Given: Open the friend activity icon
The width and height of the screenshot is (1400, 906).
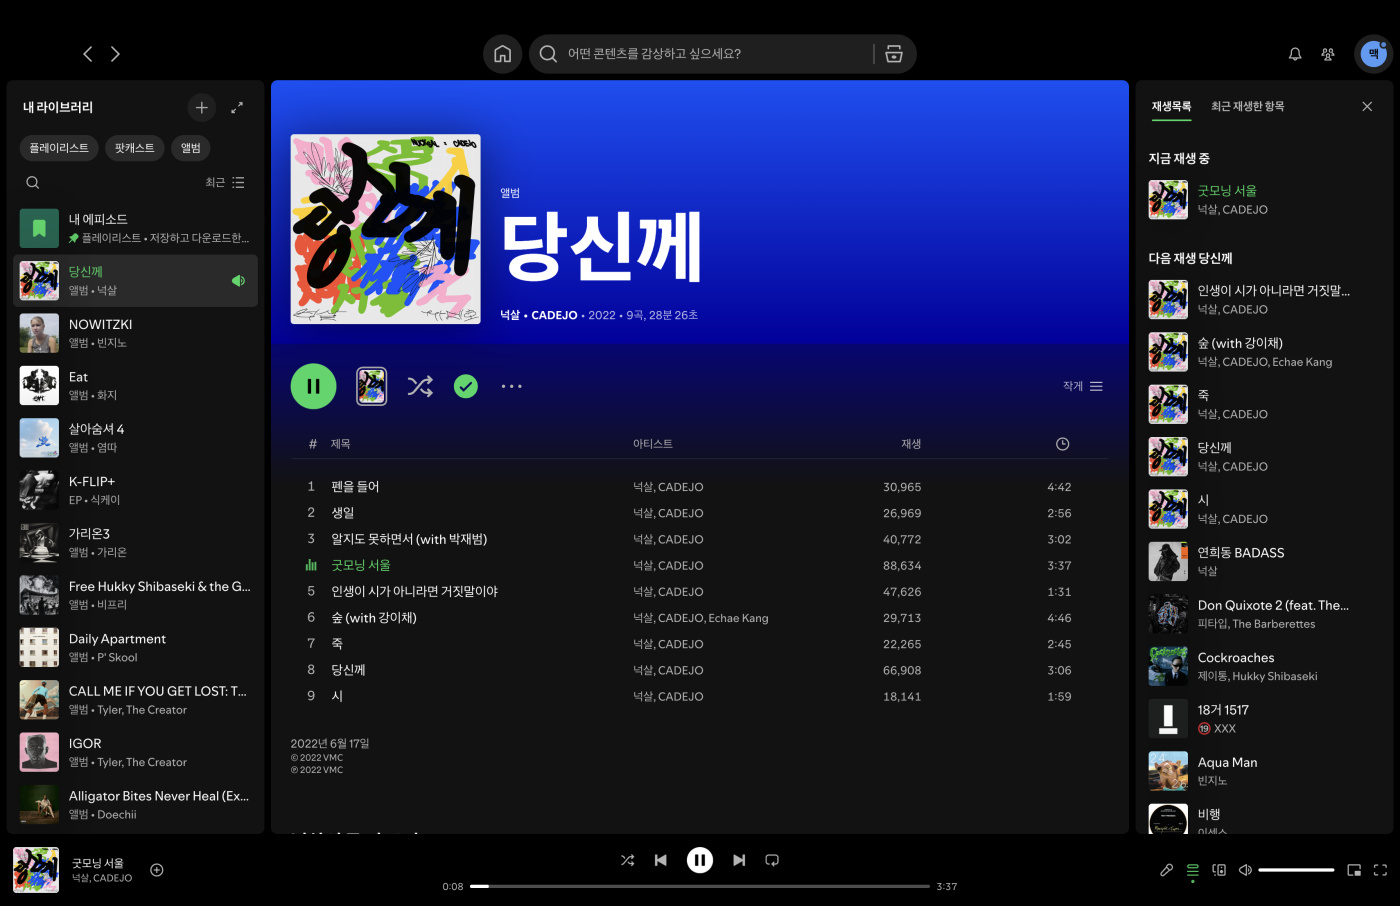Looking at the screenshot, I should click(1328, 54).
